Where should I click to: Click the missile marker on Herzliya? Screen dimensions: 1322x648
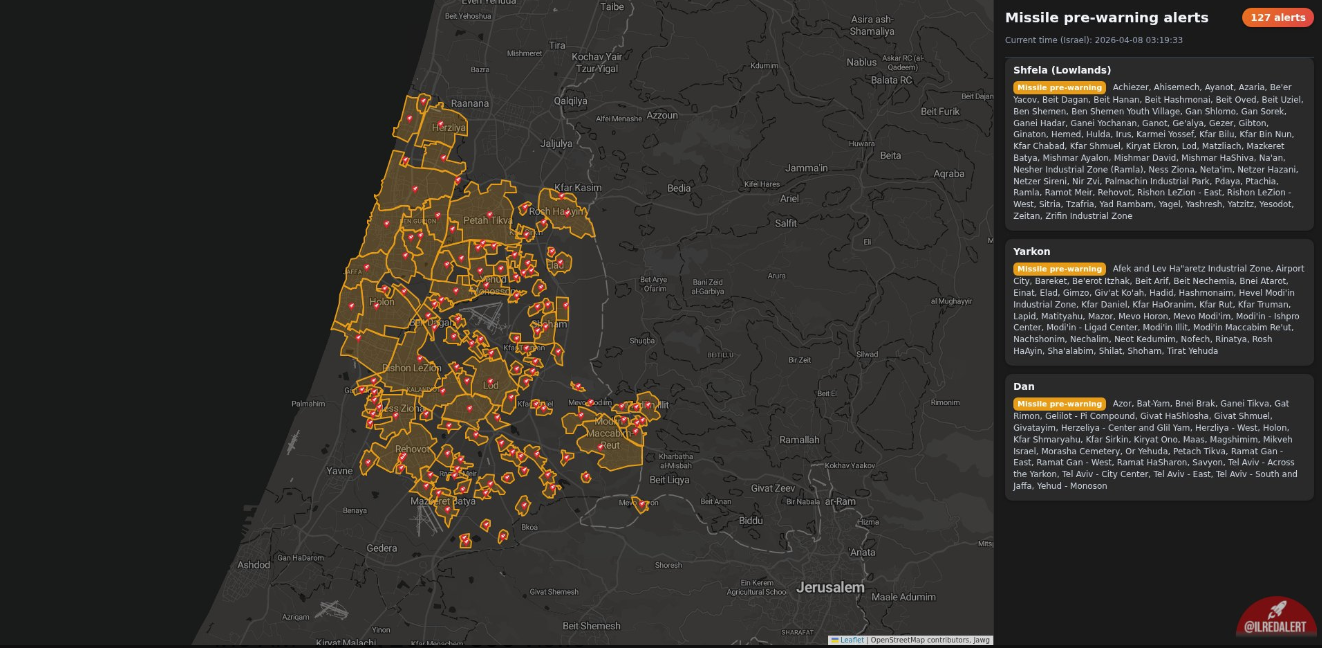(x=441, y=124)
